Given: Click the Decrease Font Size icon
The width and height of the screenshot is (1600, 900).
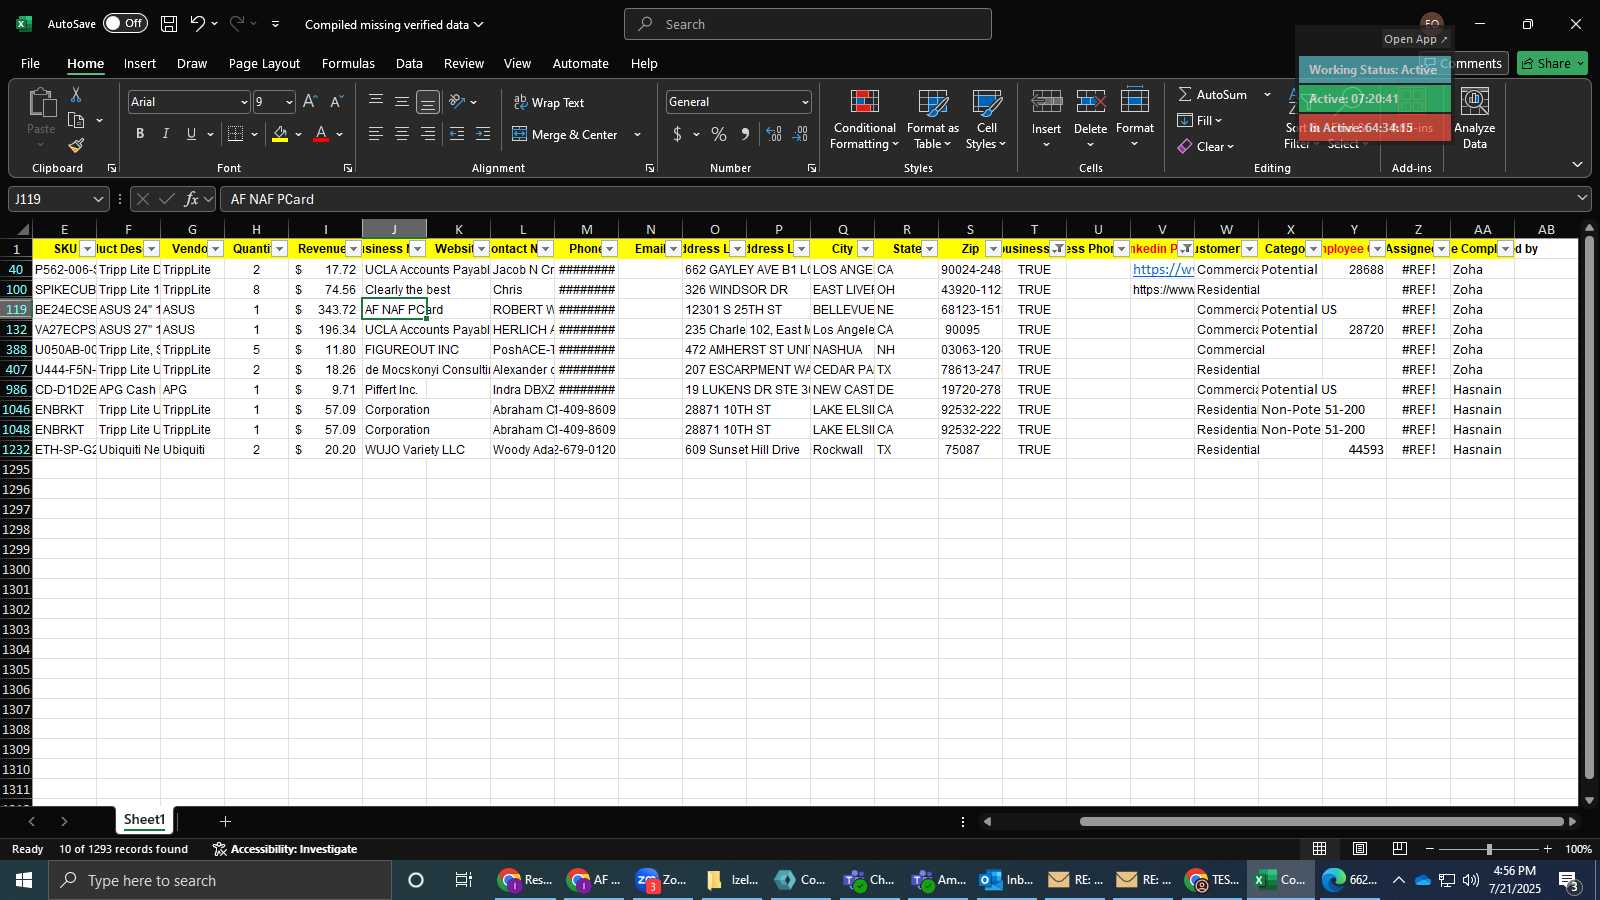Looking at the screenshot, I should point(336,102).
